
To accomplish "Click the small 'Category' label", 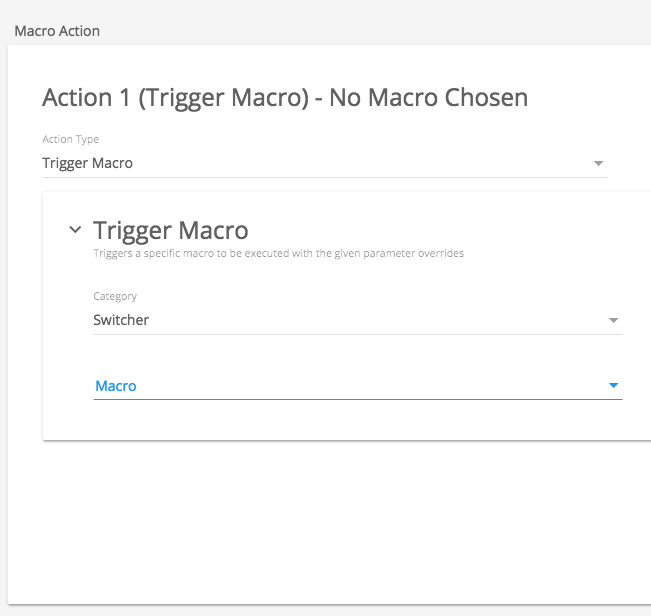I will pos(115,296).
